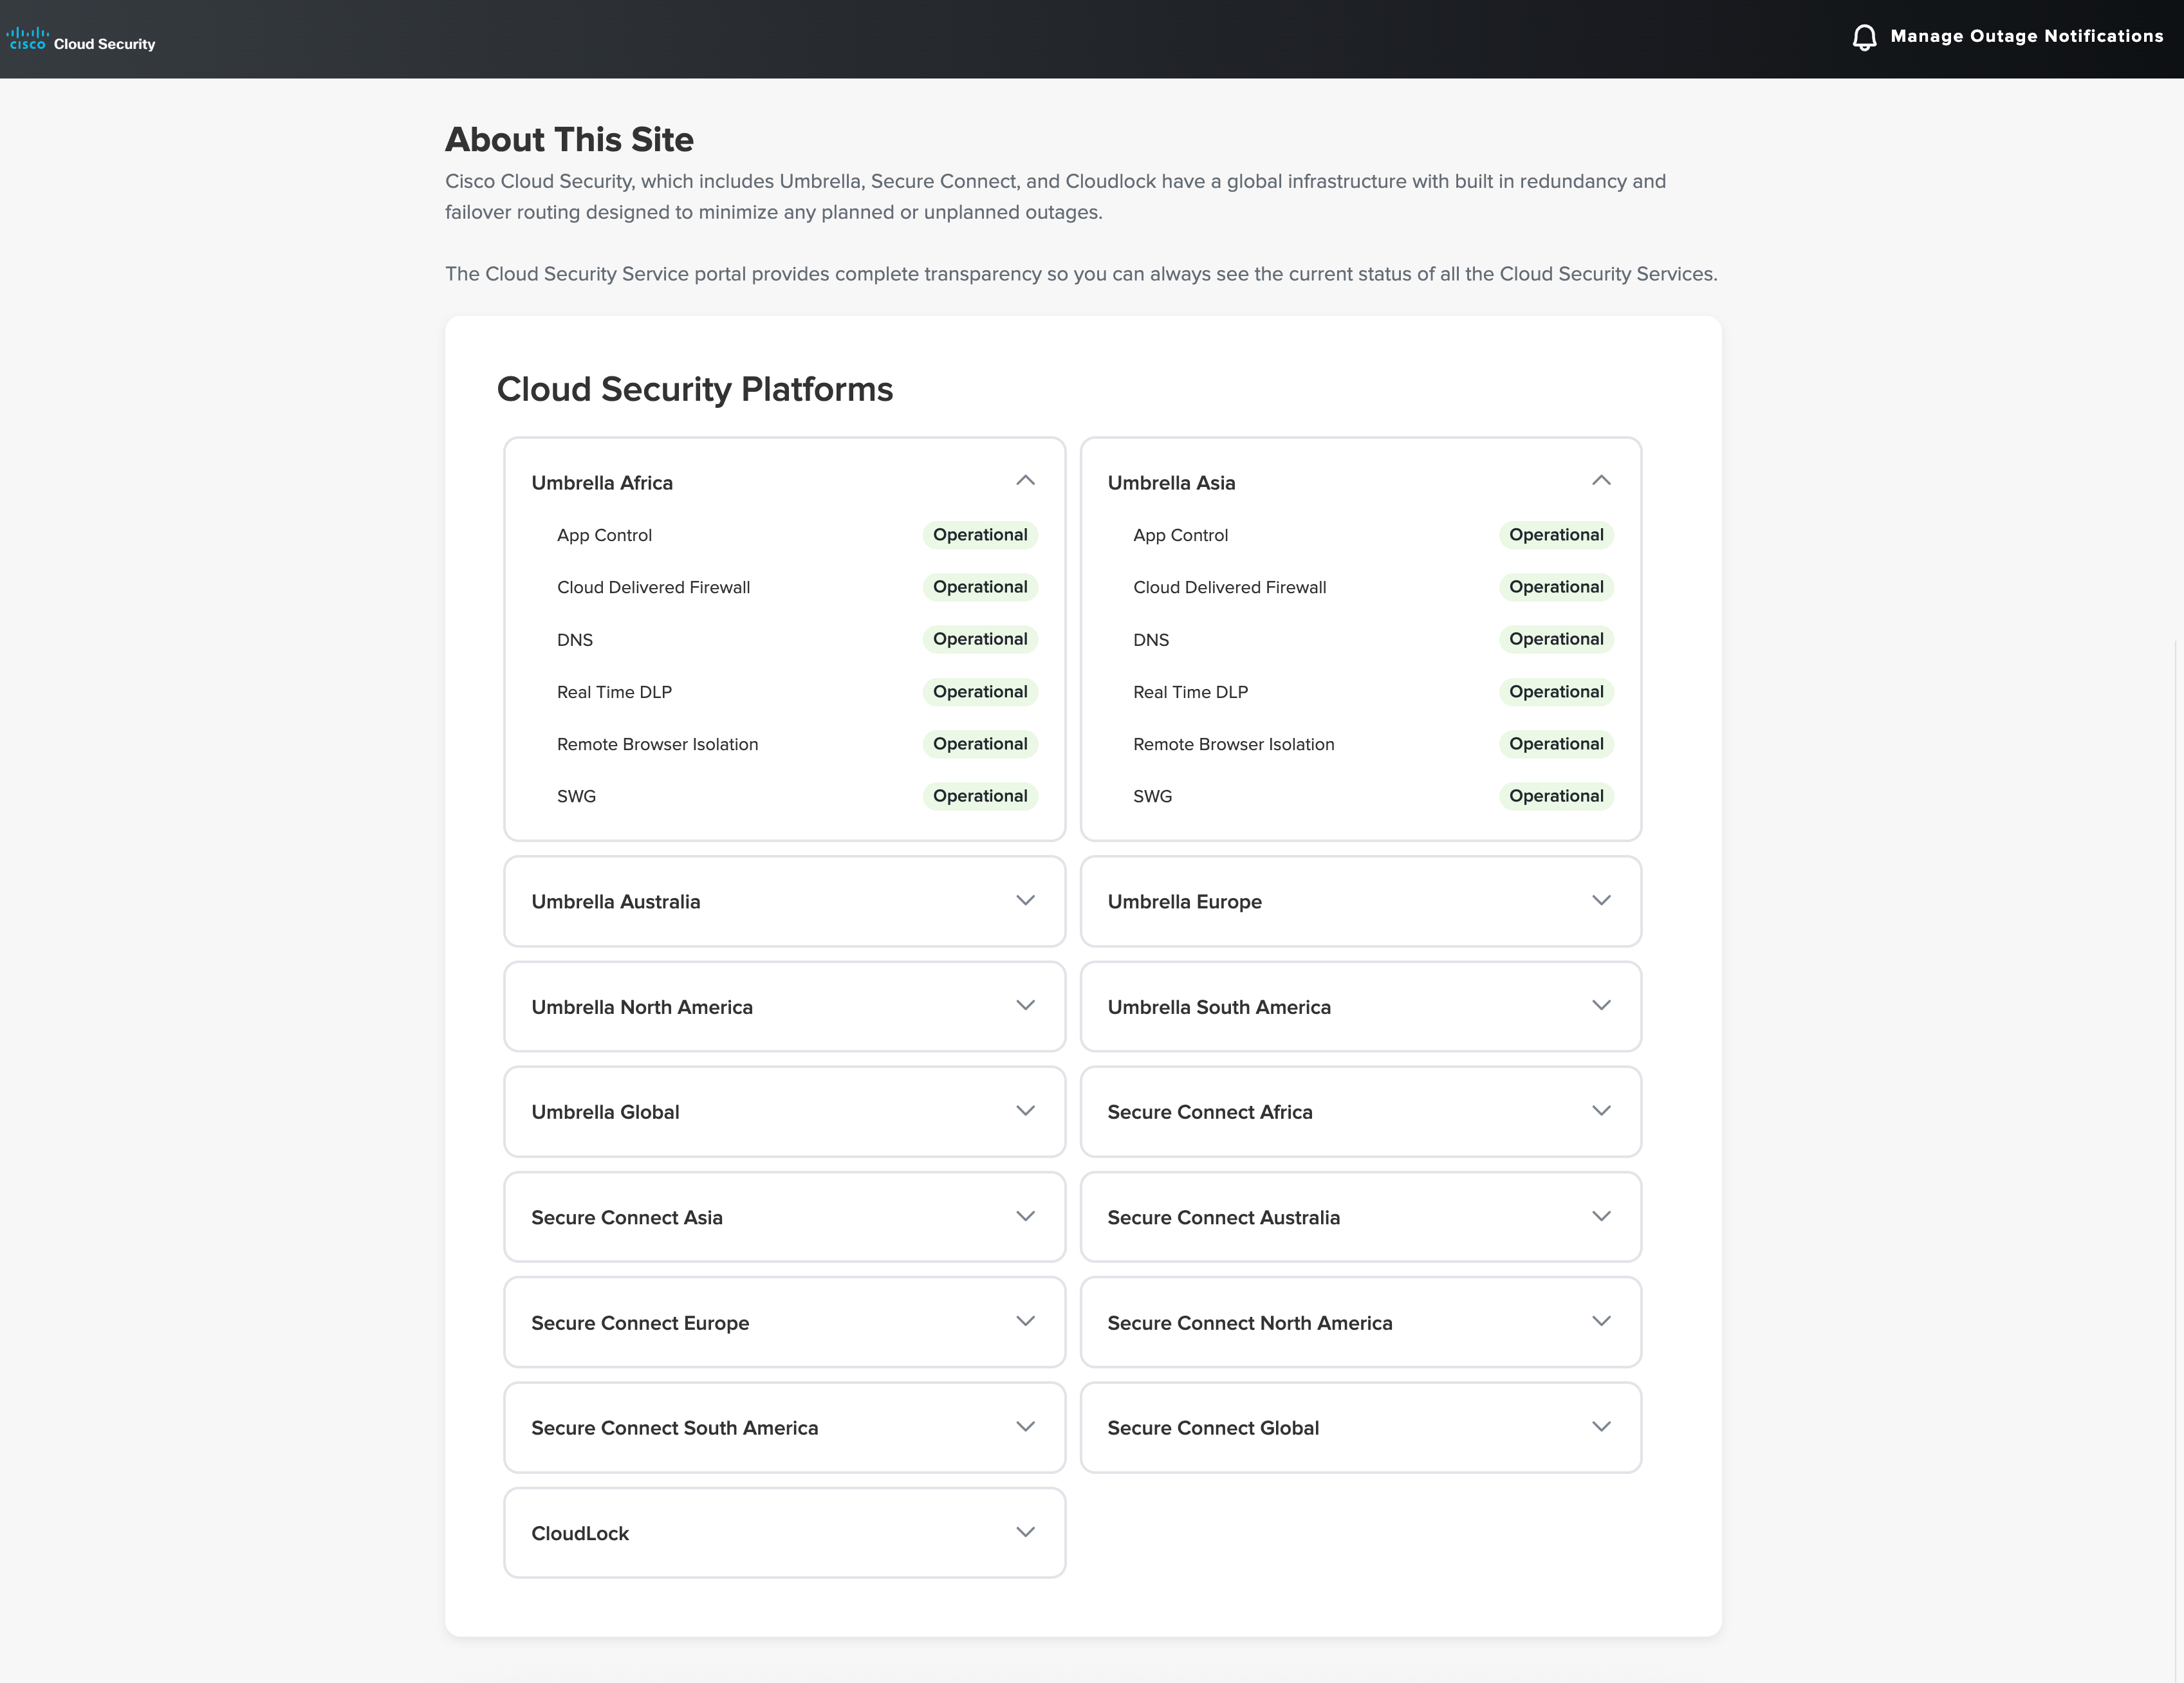Click SWG under Umbrella Africa

[576, 797]
